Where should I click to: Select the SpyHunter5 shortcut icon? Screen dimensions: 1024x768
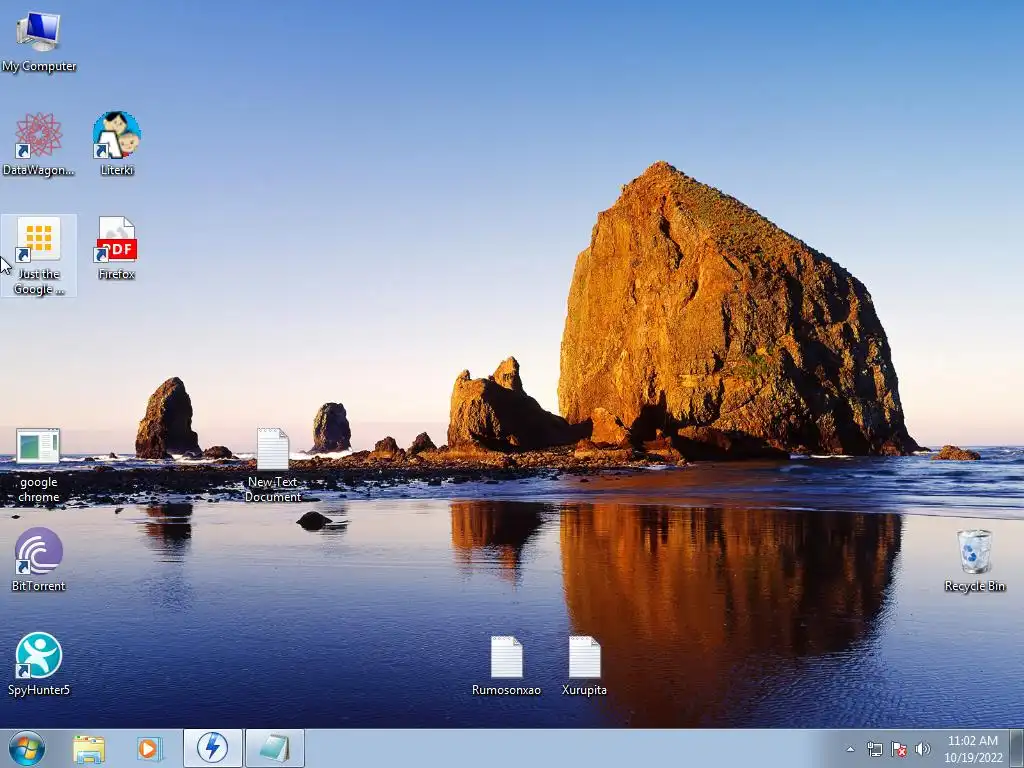[39, 664]
